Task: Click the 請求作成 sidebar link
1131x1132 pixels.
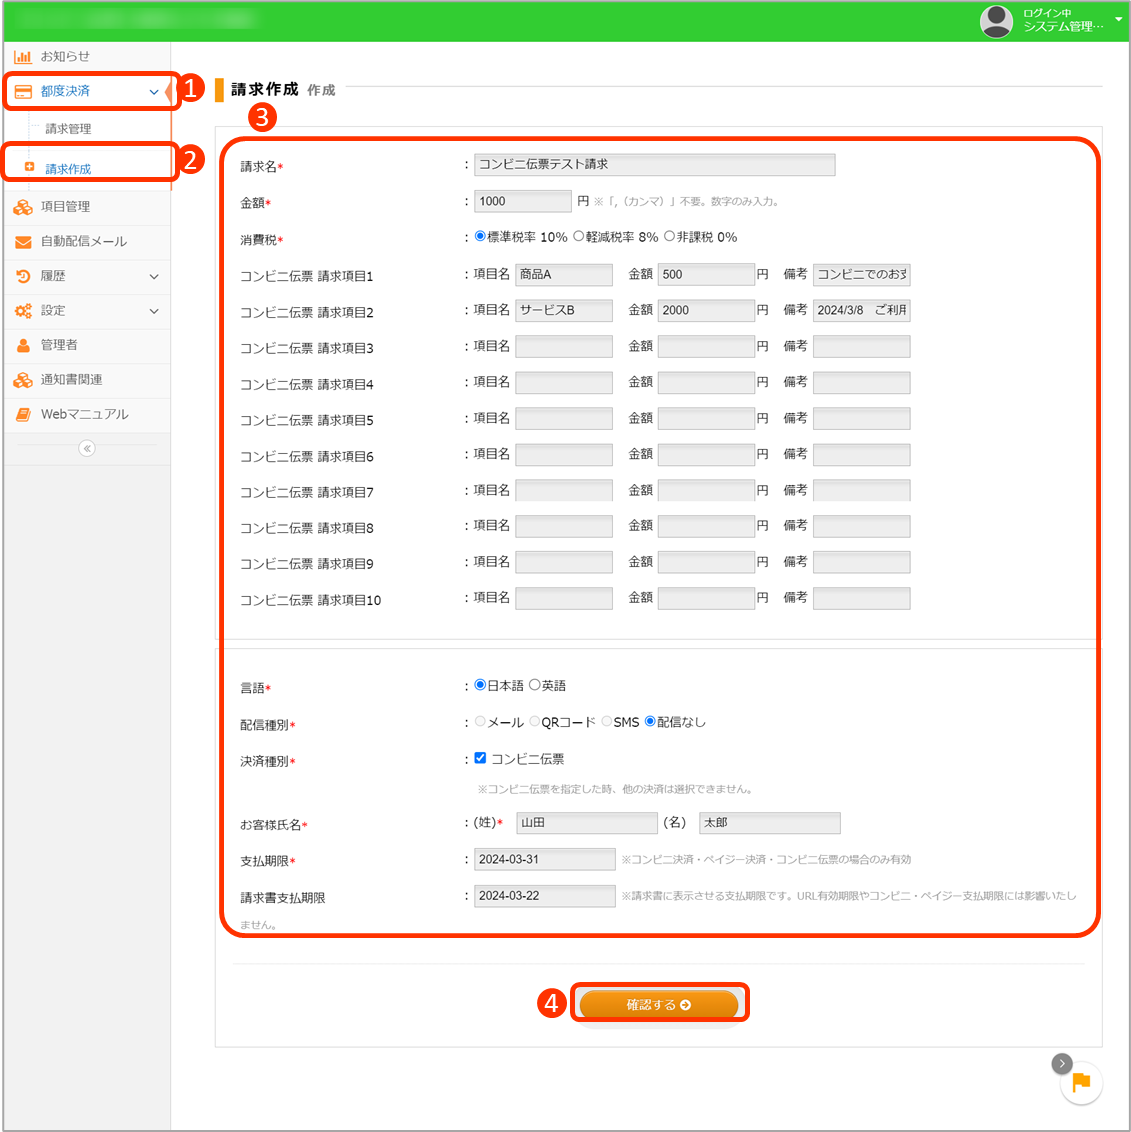Action: click(68, 169)
